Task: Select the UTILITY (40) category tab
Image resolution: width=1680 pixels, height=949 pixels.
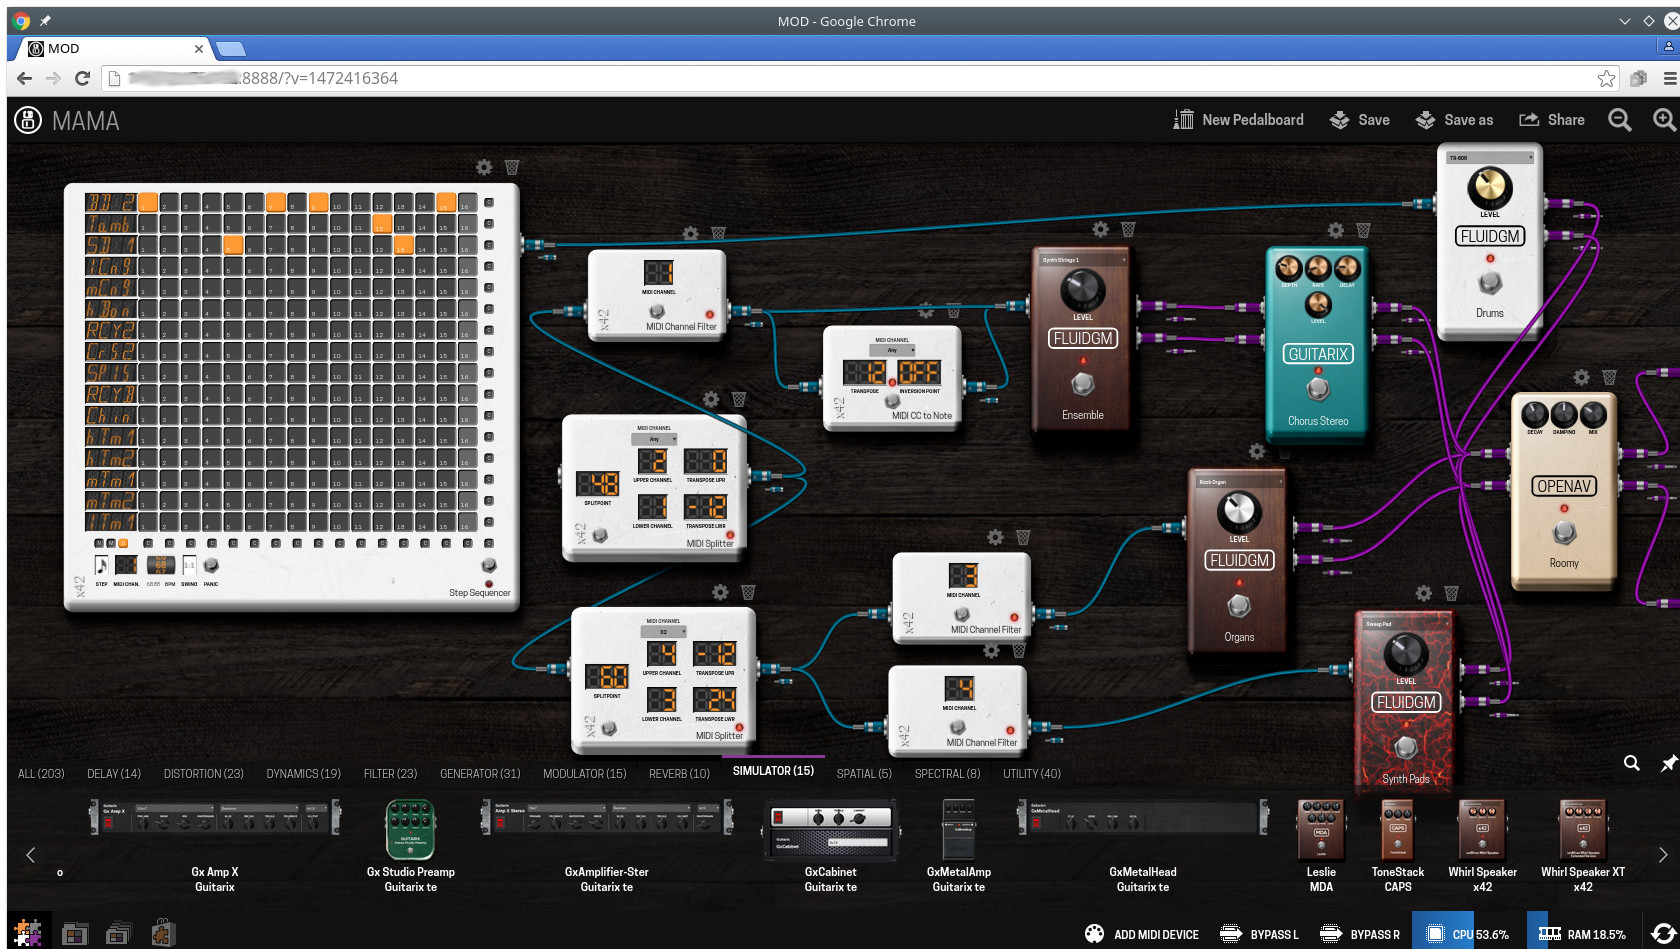Action: point(1032,774)
